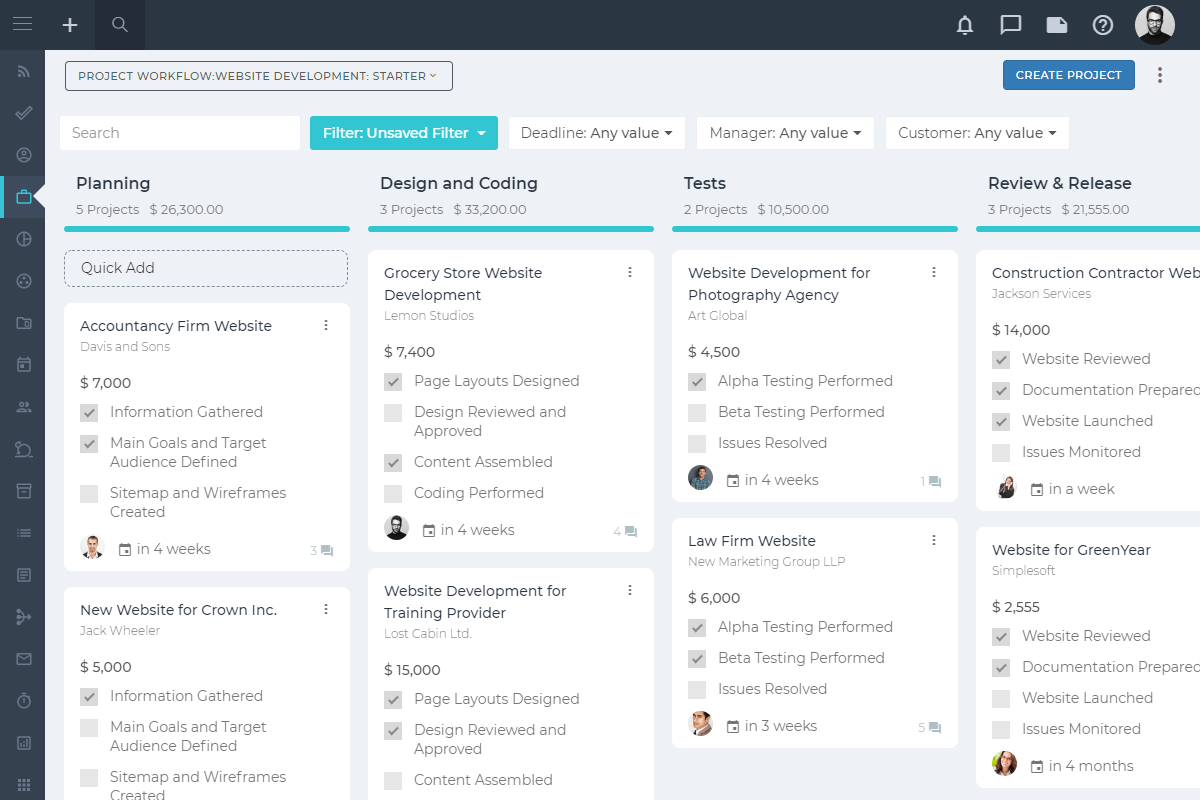The height and width of the screenshot is (800, 1200).
Task: Open three-dot menu on Accountancy Firm Website card
Action: (326, 325)
